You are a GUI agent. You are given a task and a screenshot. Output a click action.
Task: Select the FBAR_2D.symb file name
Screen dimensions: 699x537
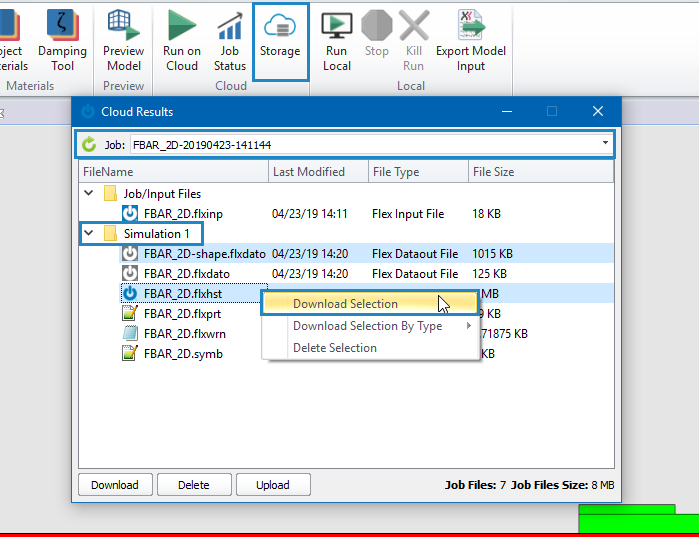point(183,354)
